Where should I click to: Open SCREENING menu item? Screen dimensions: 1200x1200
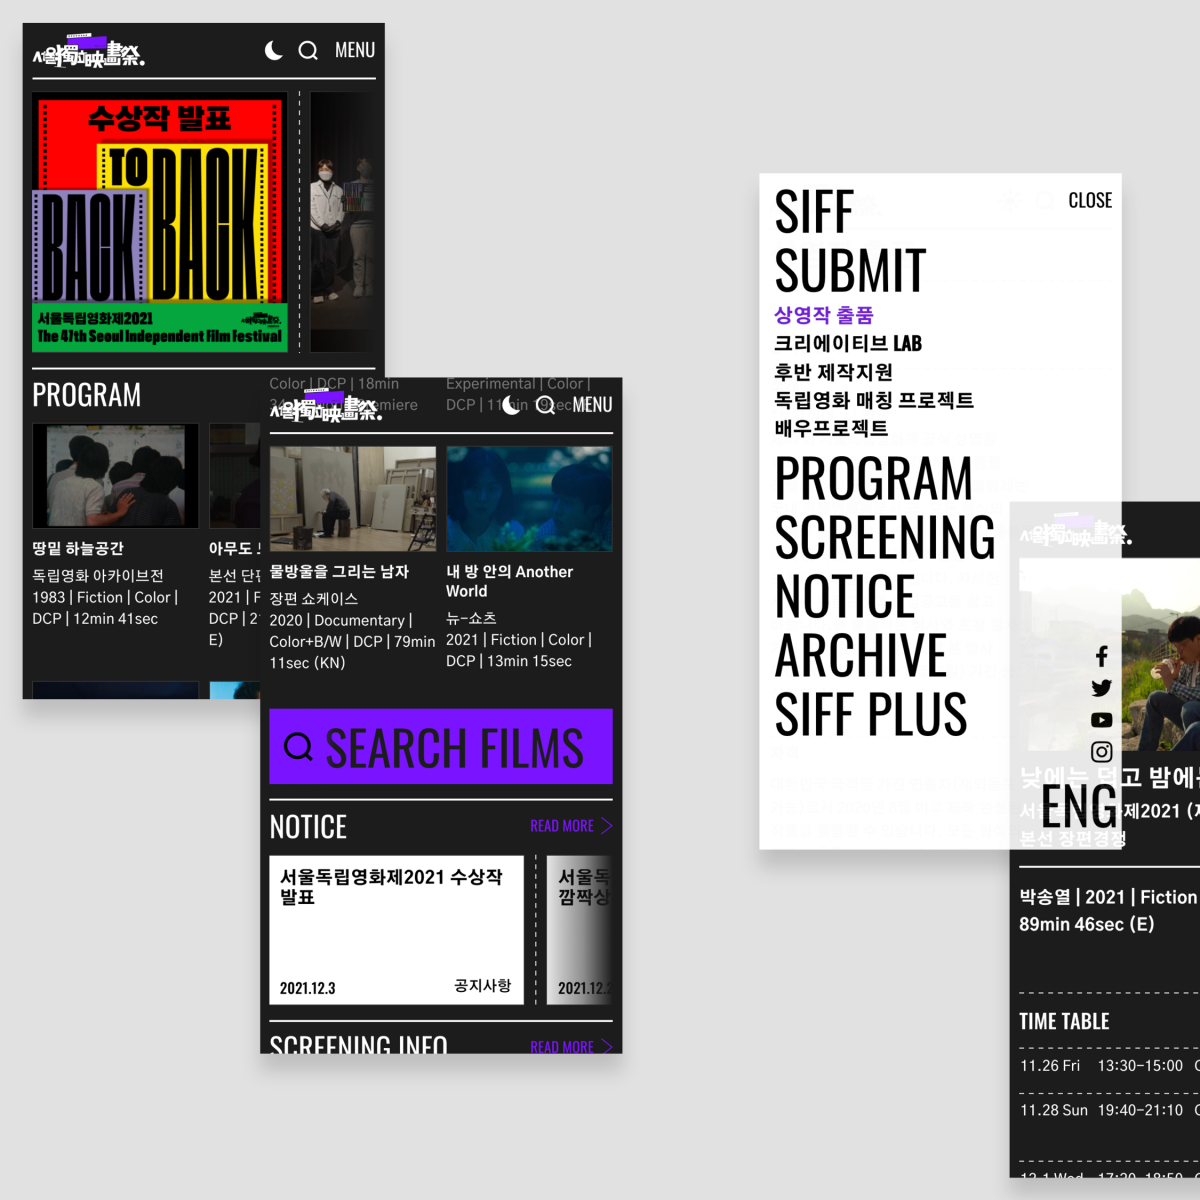point(885,537)
